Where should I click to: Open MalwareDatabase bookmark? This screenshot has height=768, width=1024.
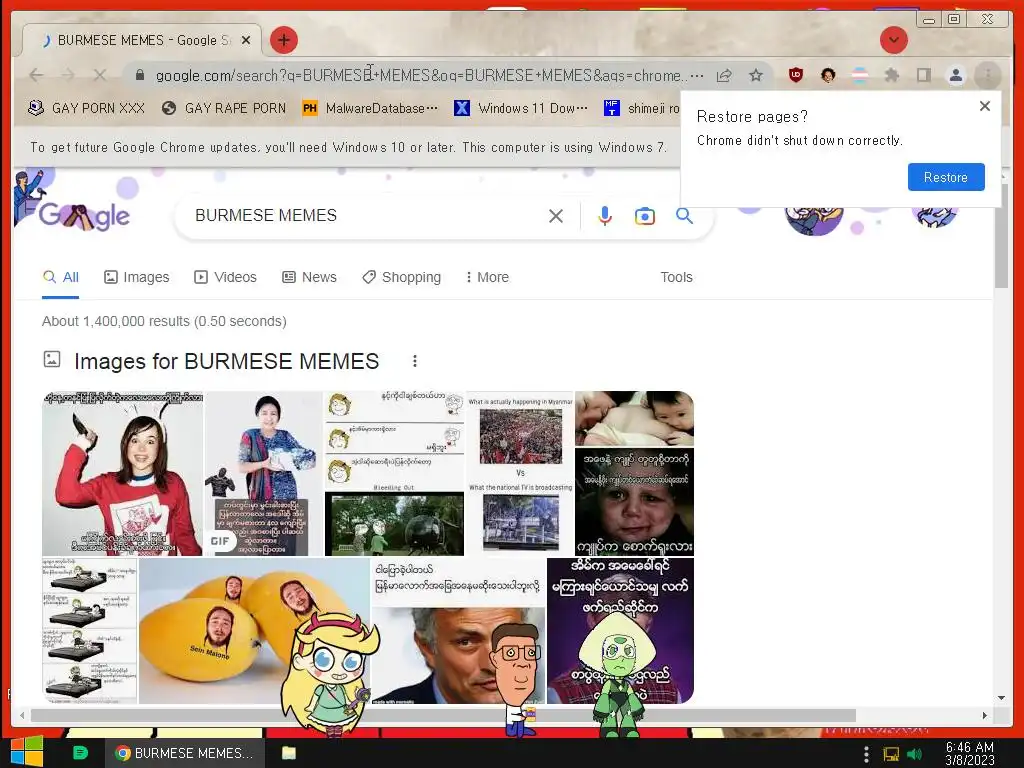coord(370,108)
